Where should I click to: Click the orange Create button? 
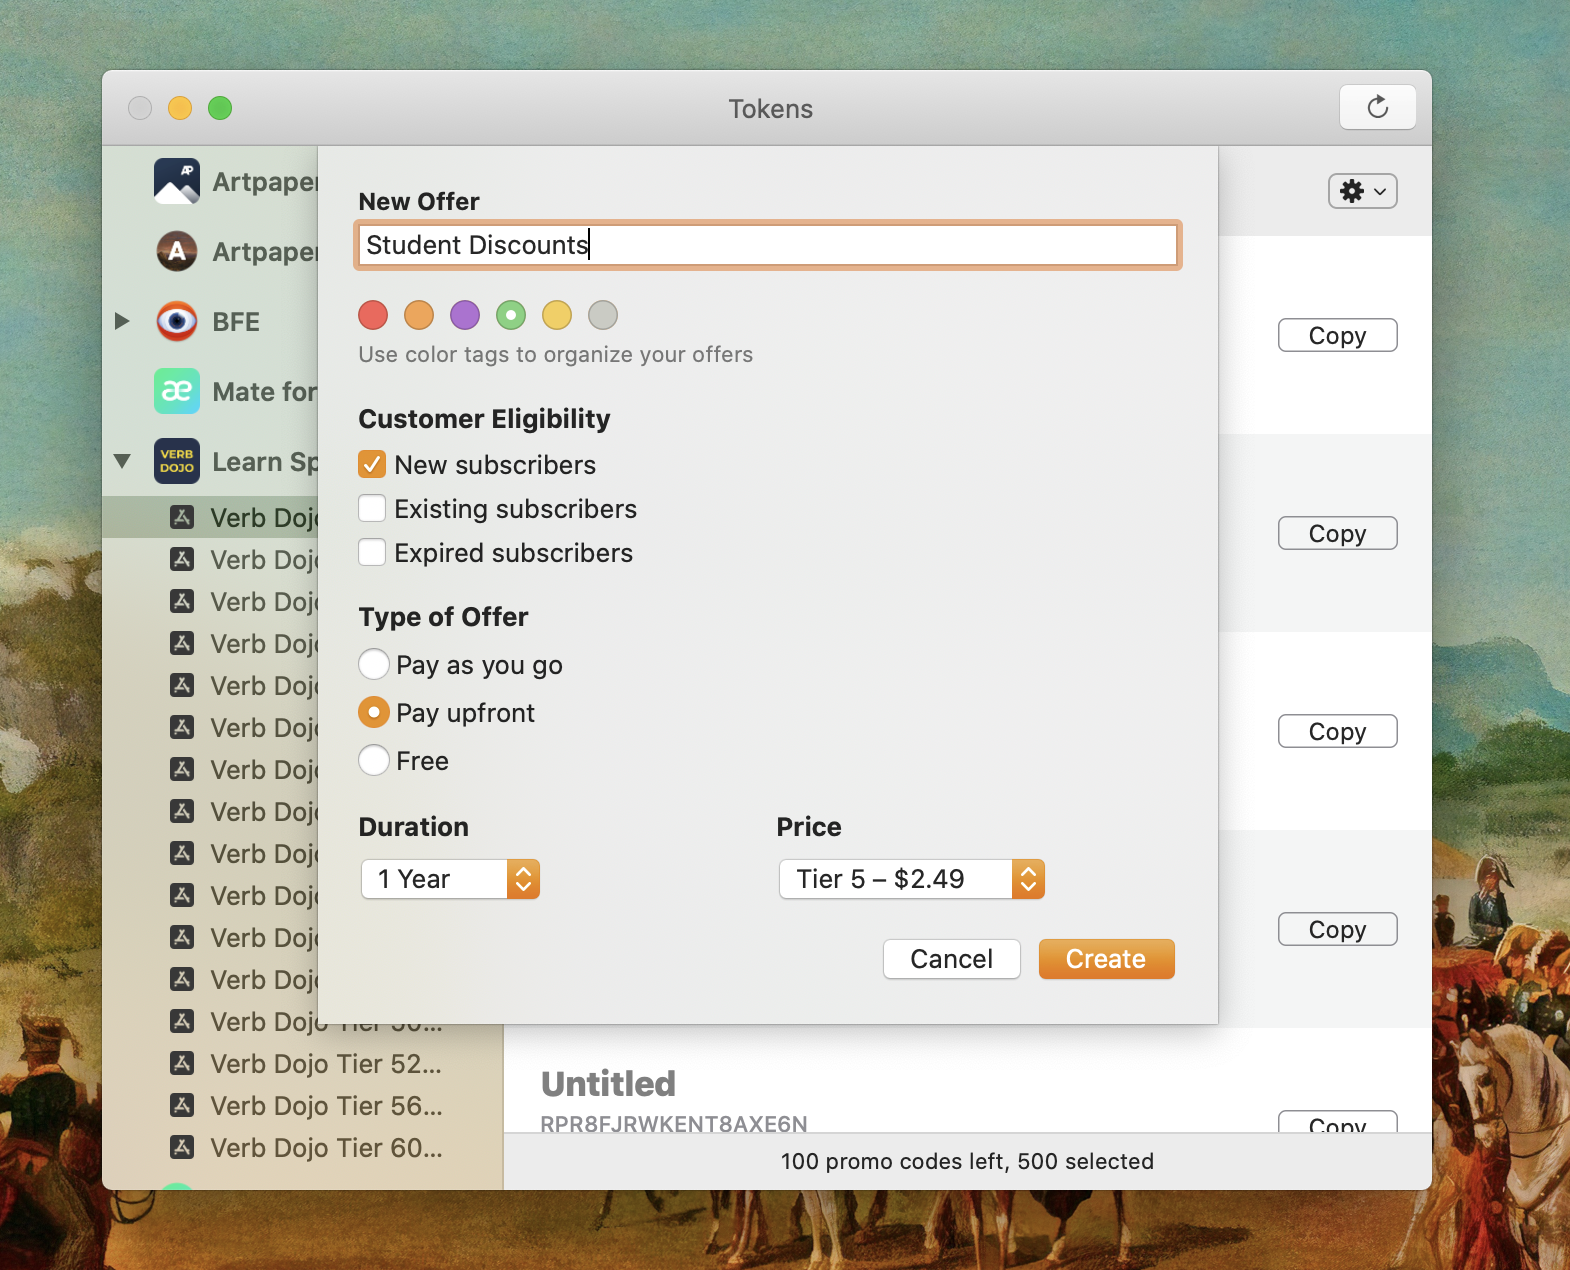1106,959
